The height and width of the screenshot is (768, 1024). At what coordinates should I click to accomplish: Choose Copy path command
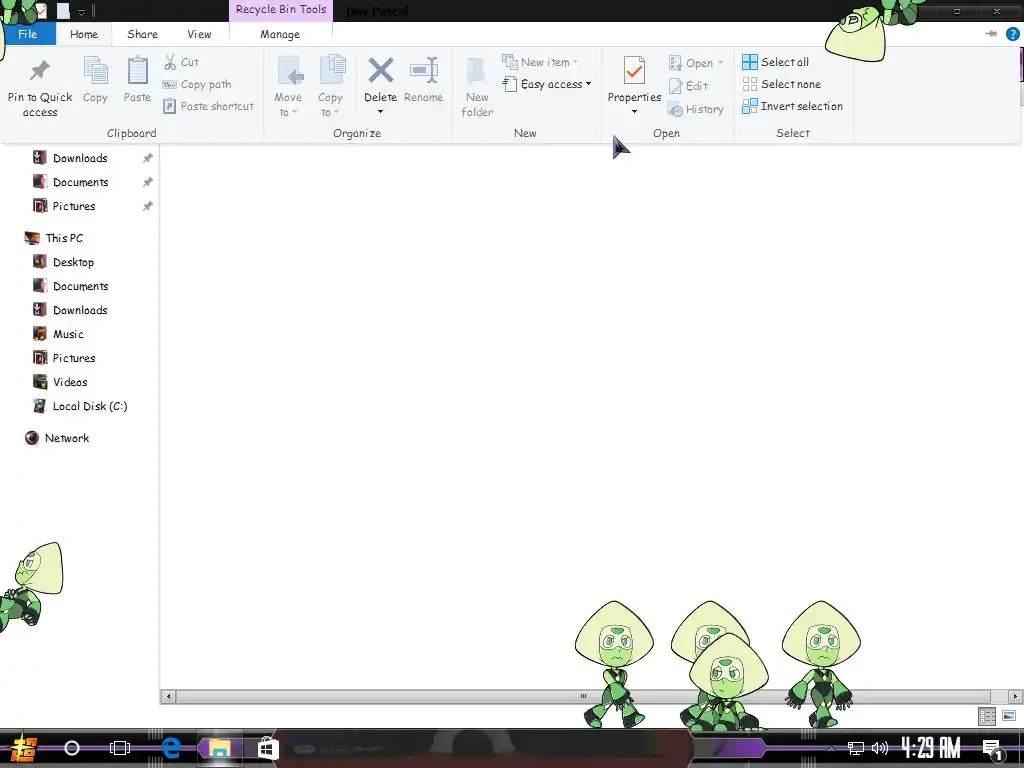click(197, 84)
